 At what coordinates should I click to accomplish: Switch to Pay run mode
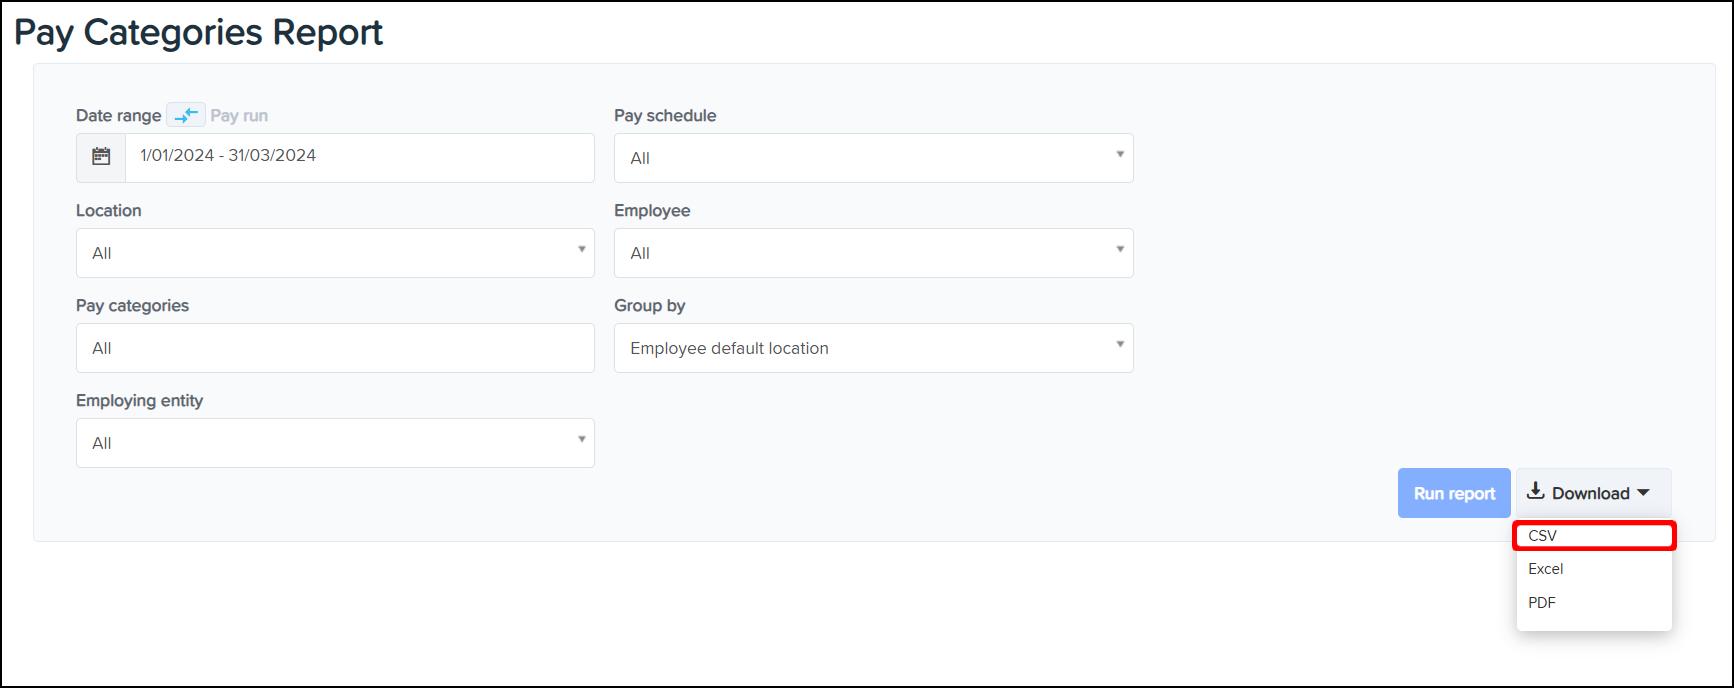[x=239, y=115]
